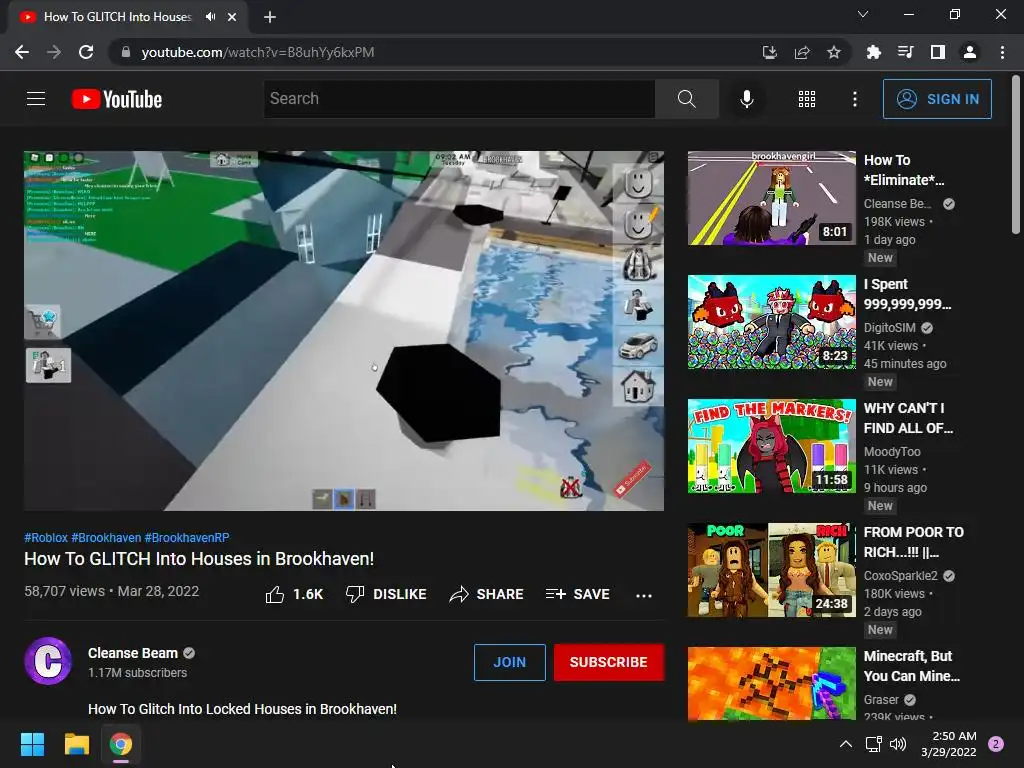Screen dimensions: 1024x768
Task: Open the network icon in tray
Action: (873, 744)
